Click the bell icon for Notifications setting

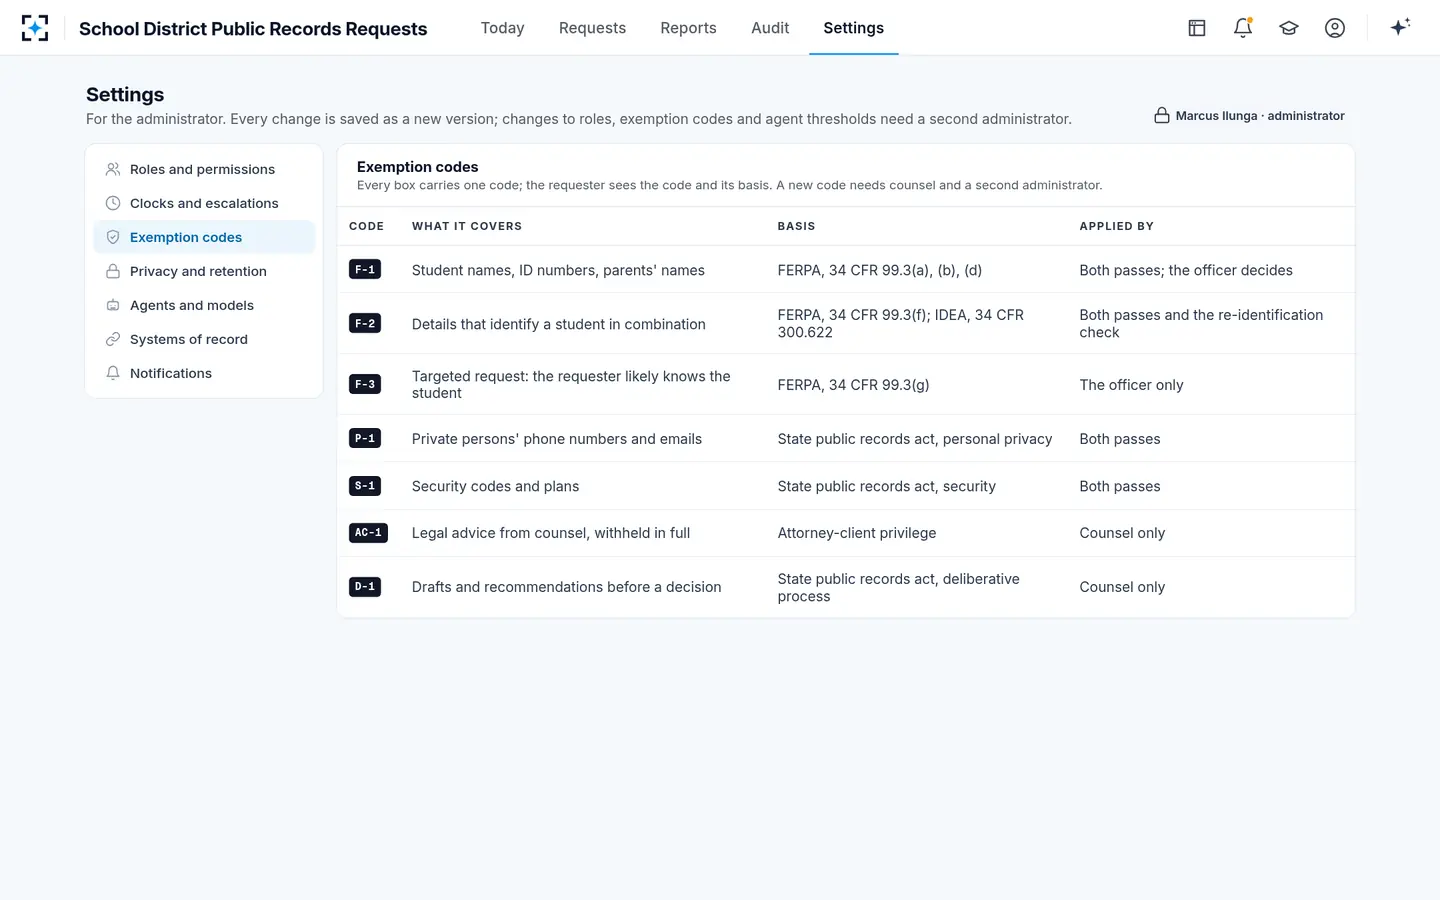click(113, 373)
